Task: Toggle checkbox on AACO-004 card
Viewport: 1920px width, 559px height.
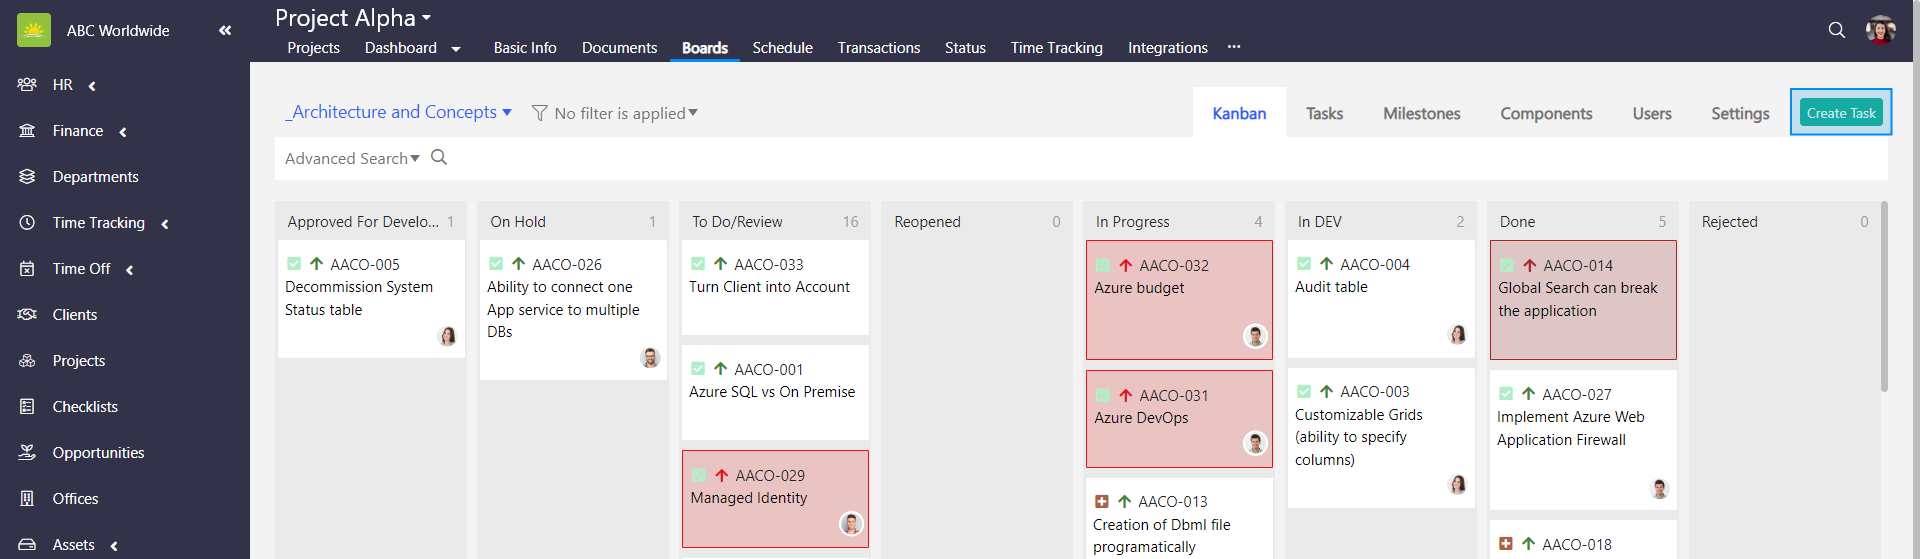Action: 1304,264
